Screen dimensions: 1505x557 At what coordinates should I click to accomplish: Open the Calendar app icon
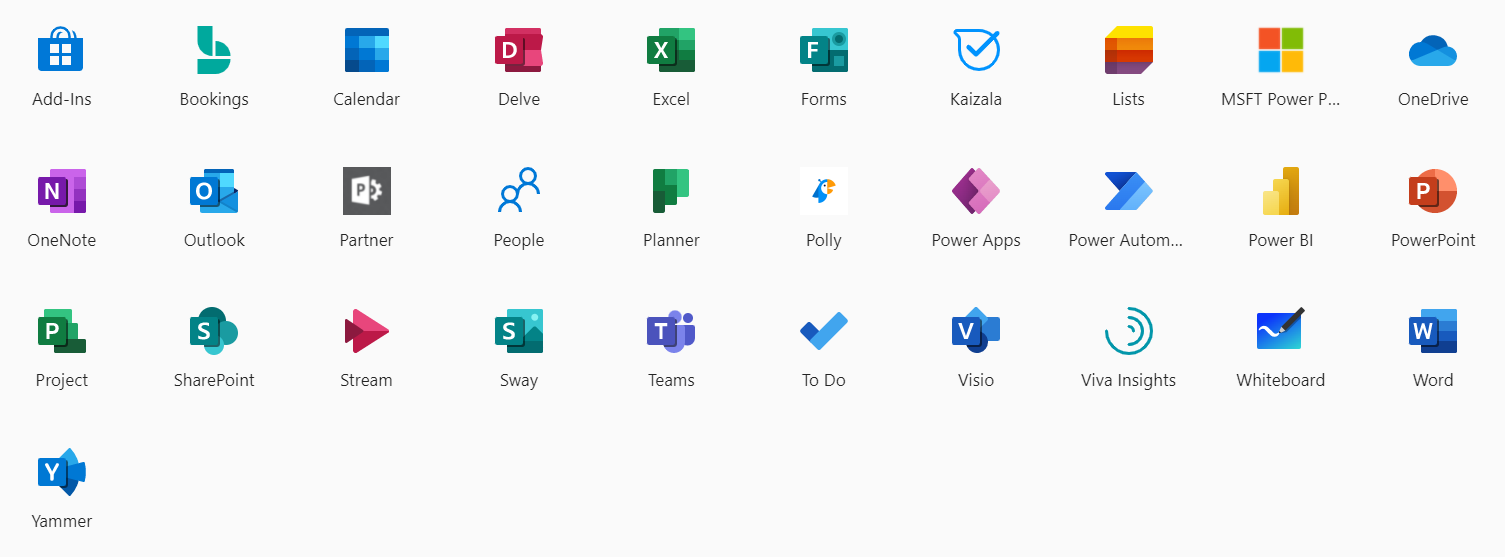tap(366, 50)
